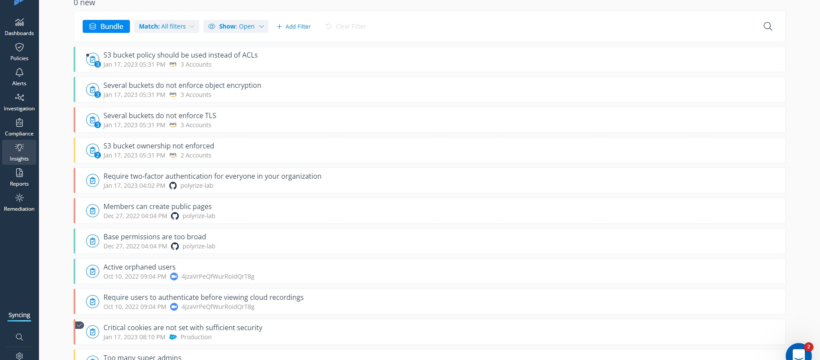Click GitHub icon on public pages row
This screenshot has height=360, width=820.
click(x=175, y=216)
